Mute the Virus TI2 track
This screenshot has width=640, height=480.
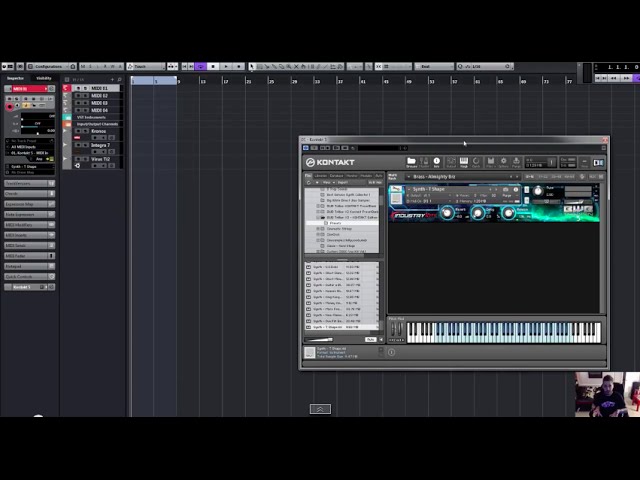click(x=78, y=159)
